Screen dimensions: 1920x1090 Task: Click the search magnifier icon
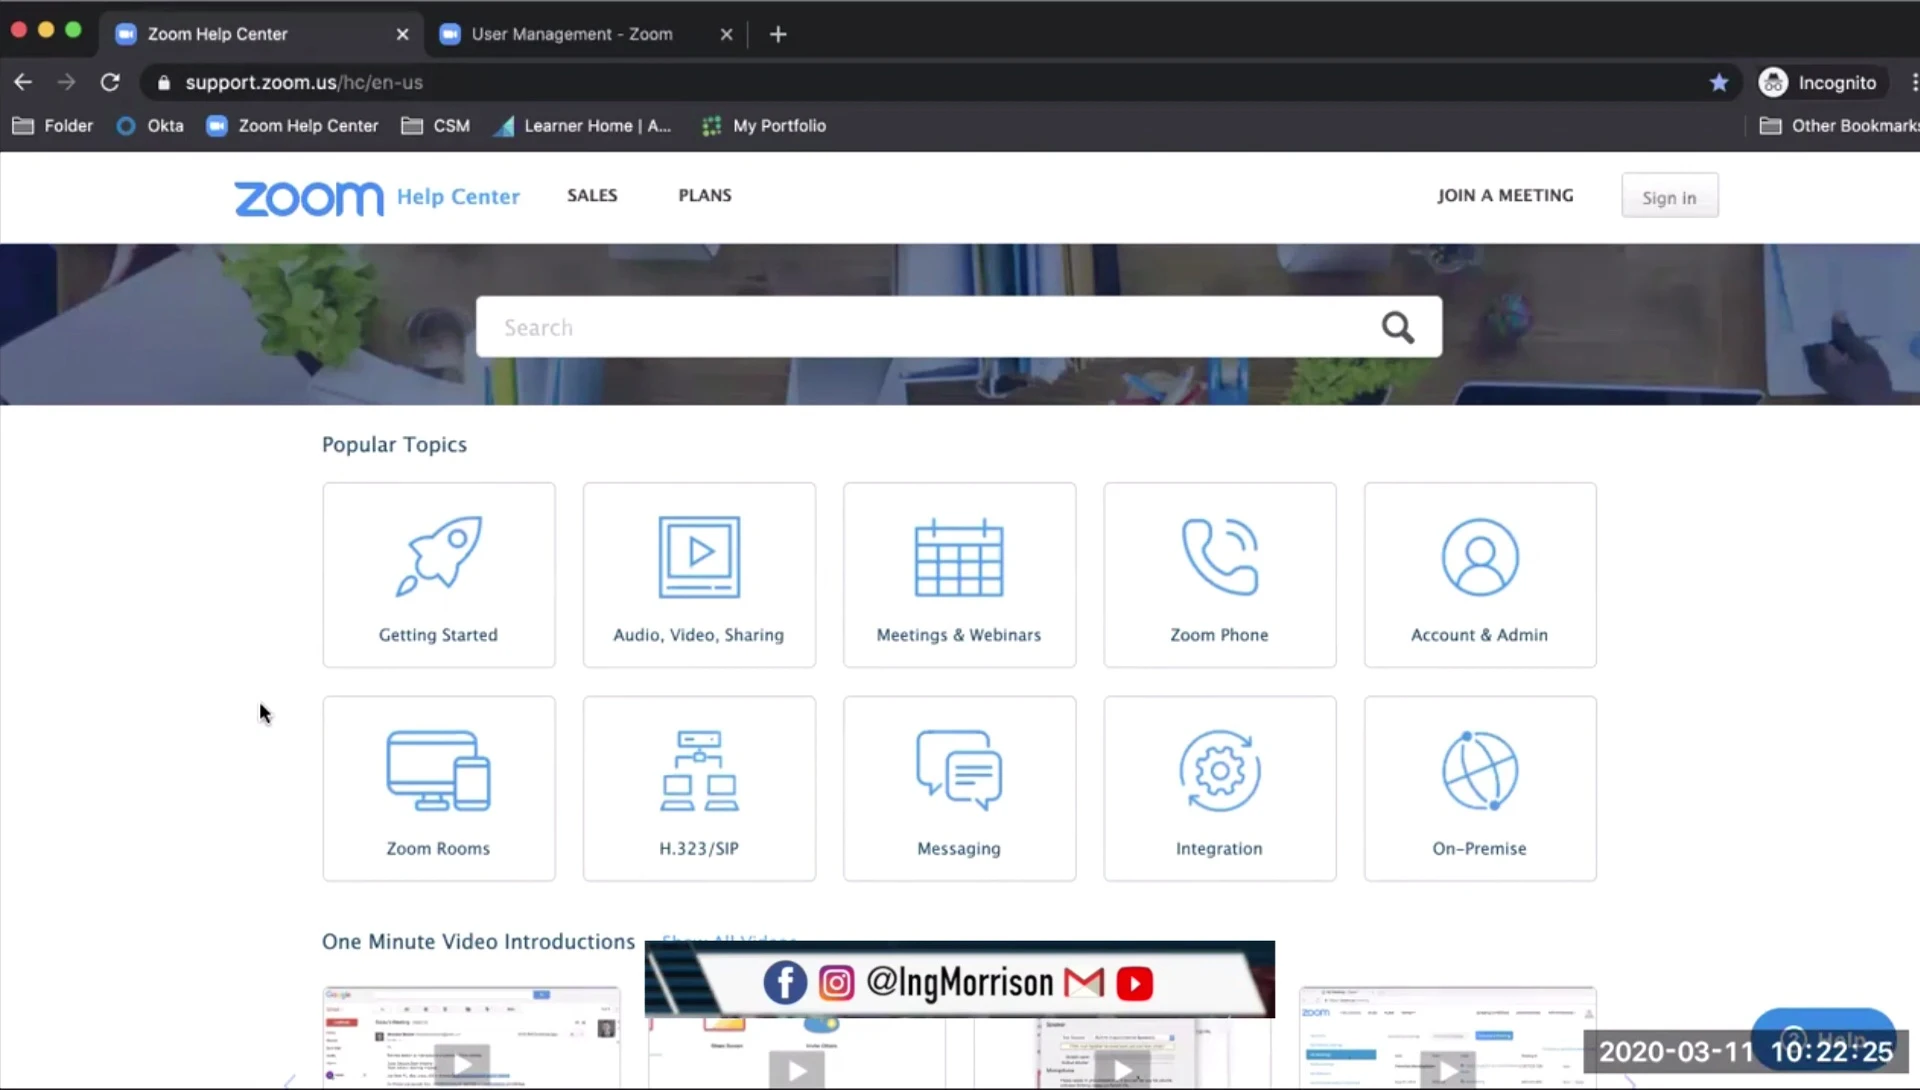click(1397, 327)
